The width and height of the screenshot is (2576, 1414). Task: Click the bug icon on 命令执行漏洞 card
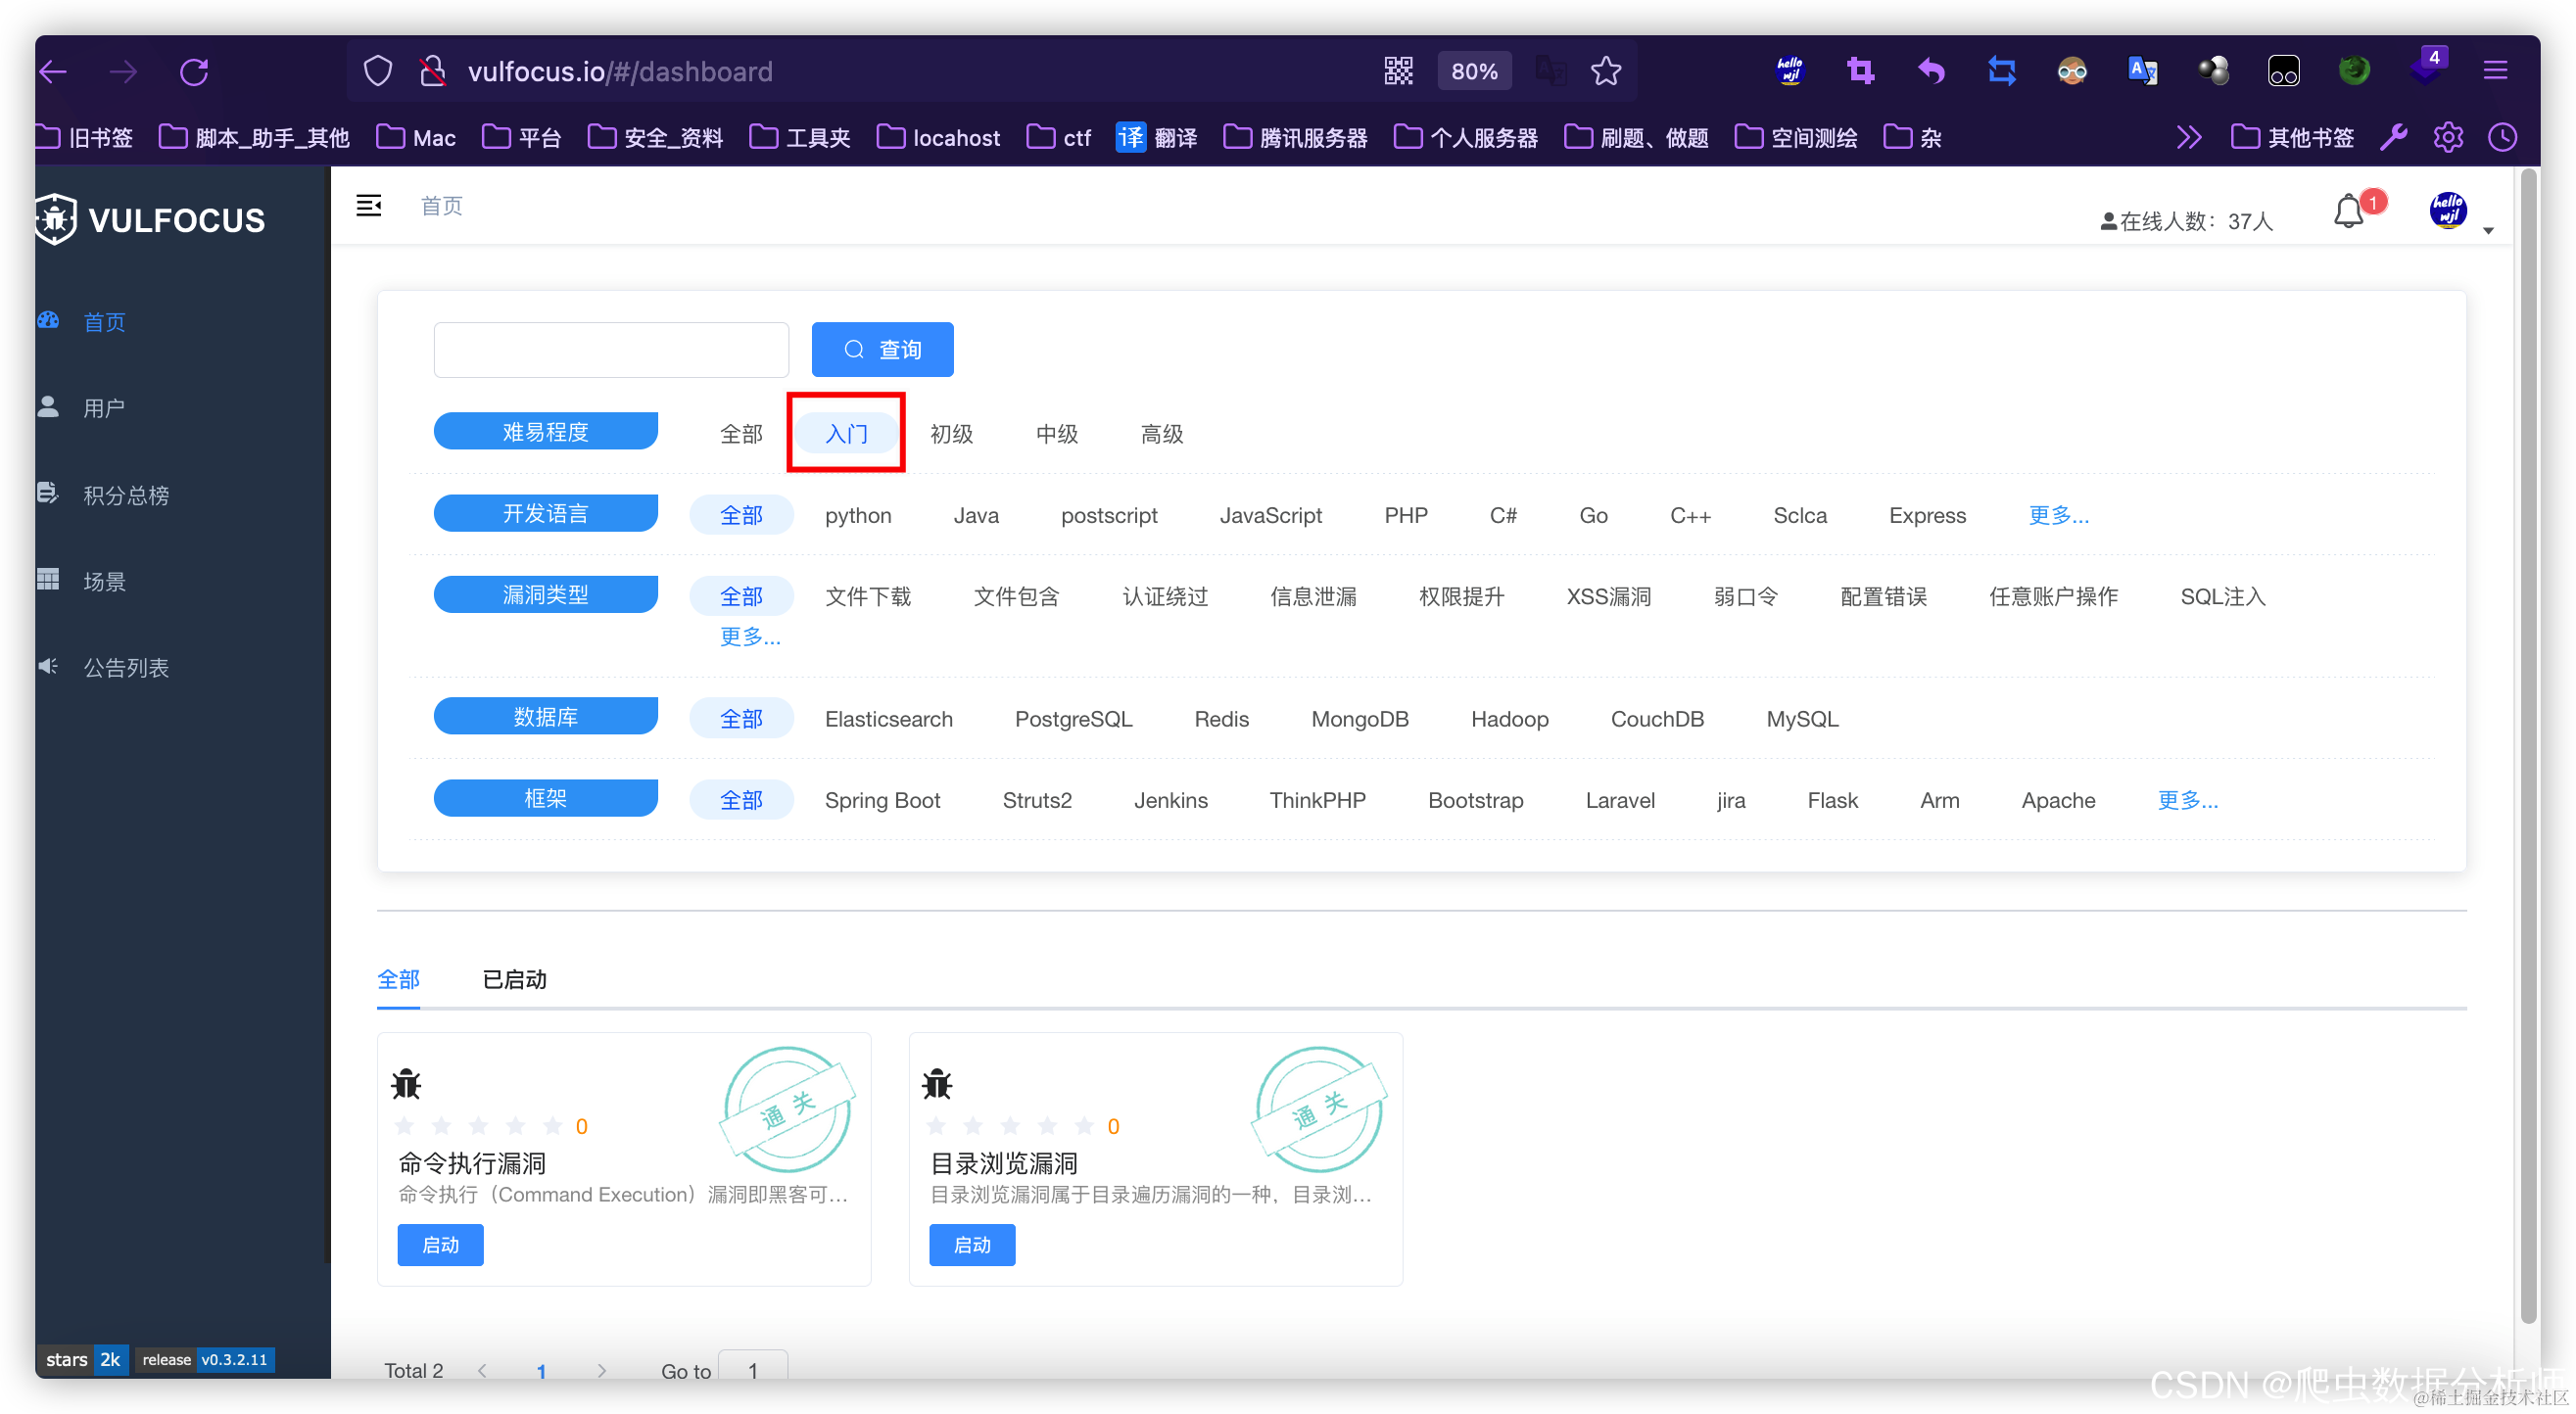[x=406, y=1083]
